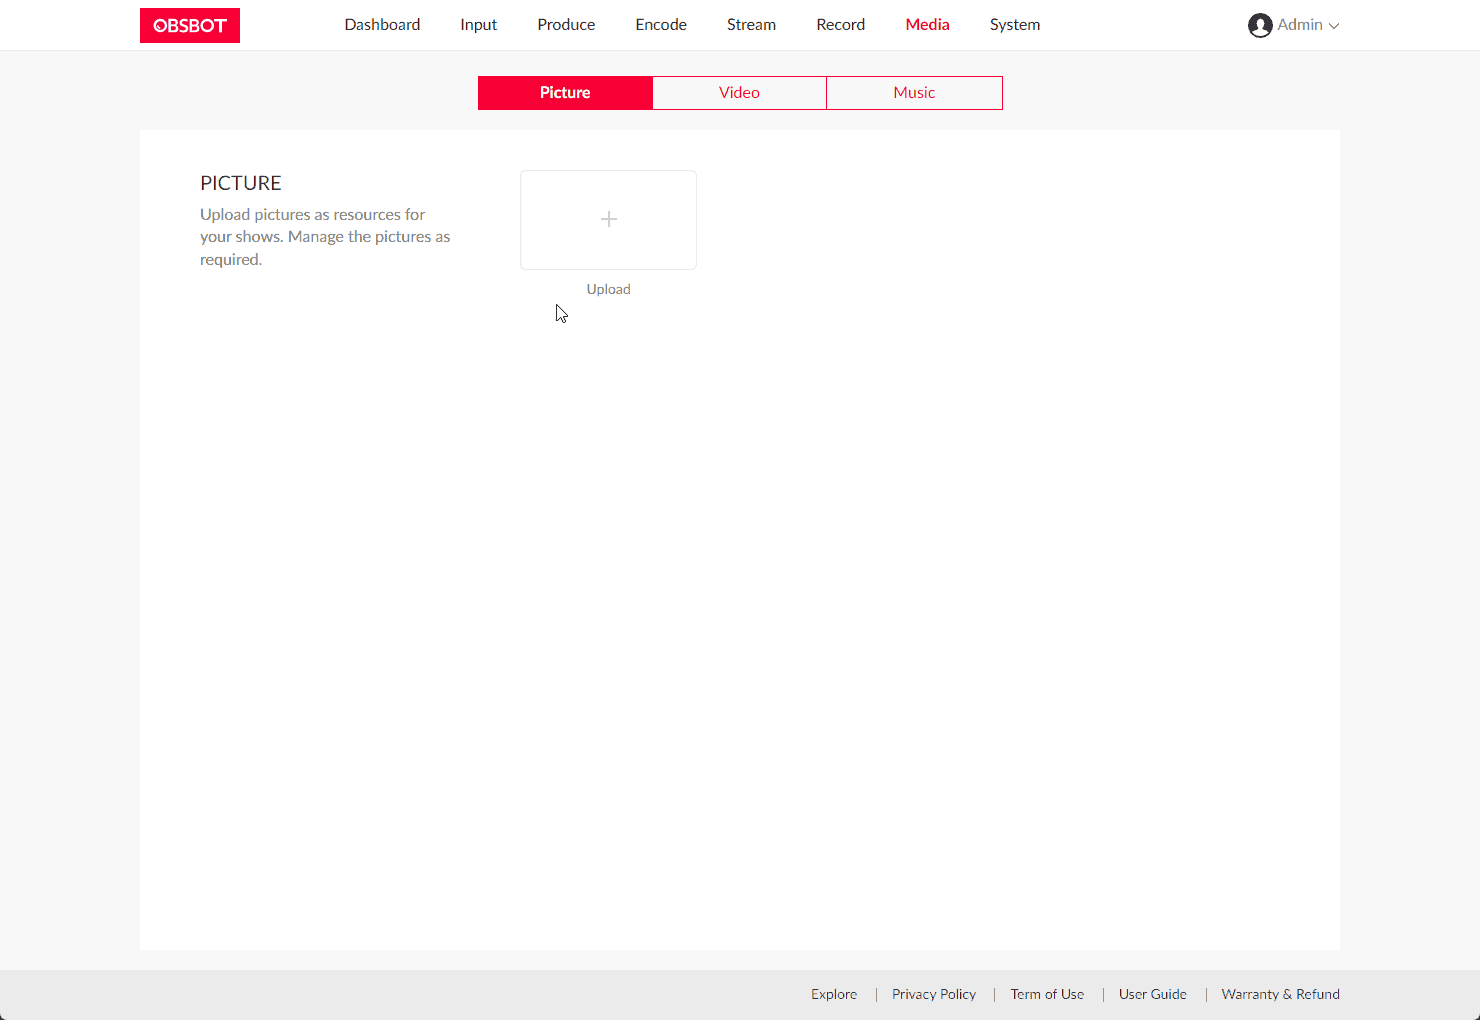Open the Dashboard menu
The image size is (1480, 1020).
[382, 25]
